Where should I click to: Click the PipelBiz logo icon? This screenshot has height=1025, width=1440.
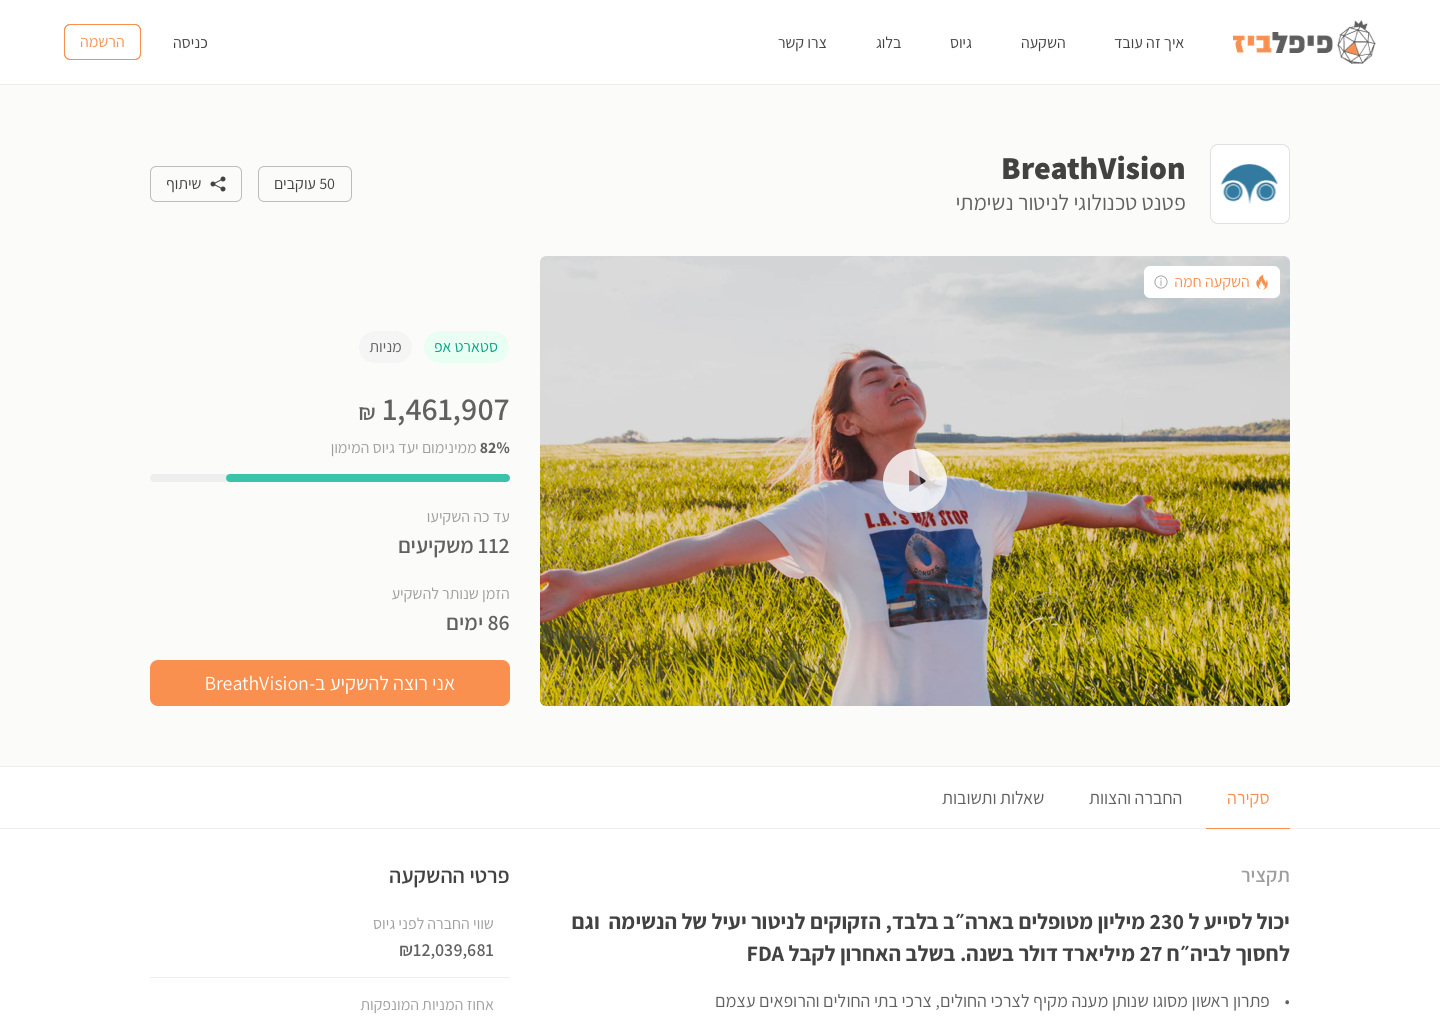point(1356,42)
